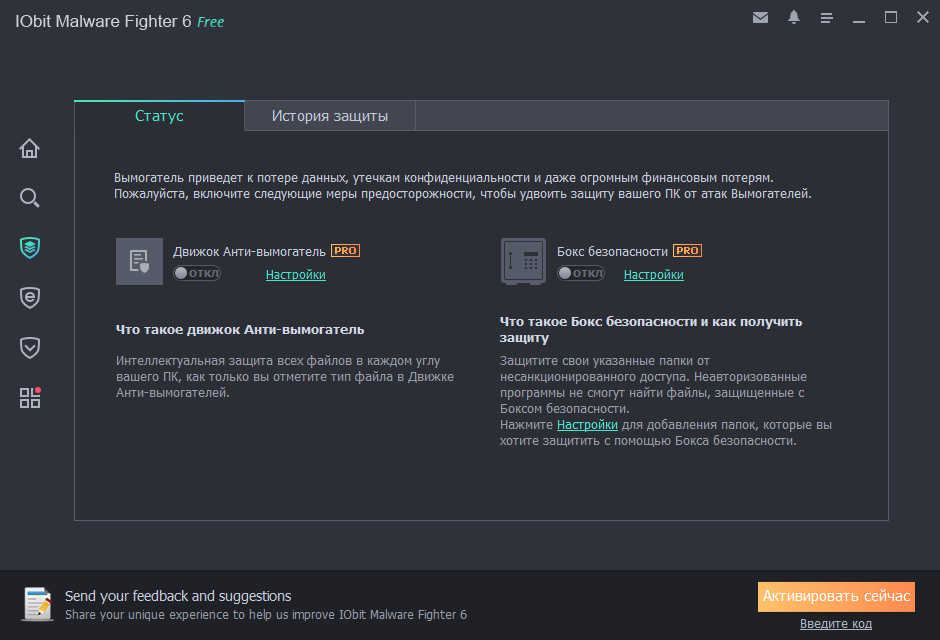Open Настройки for Бокс безопасности
This screenshot has width=940, height=640.
click(653, 274)
